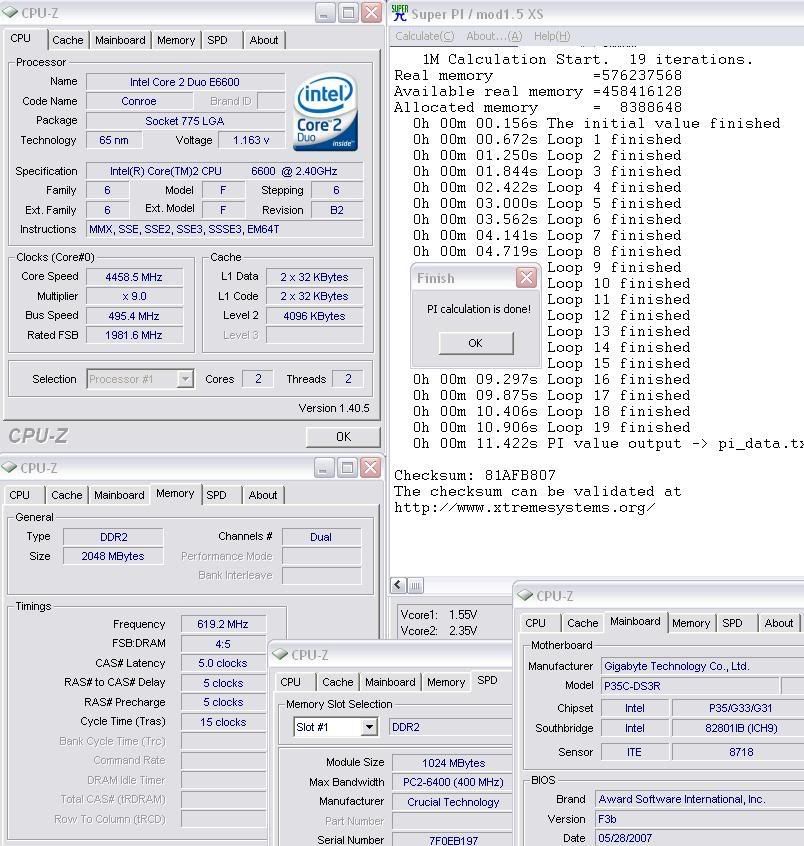Click the FSB:DRAM value 4:5
This screenshot has height=846, width=804.
(x=223, y=644)
